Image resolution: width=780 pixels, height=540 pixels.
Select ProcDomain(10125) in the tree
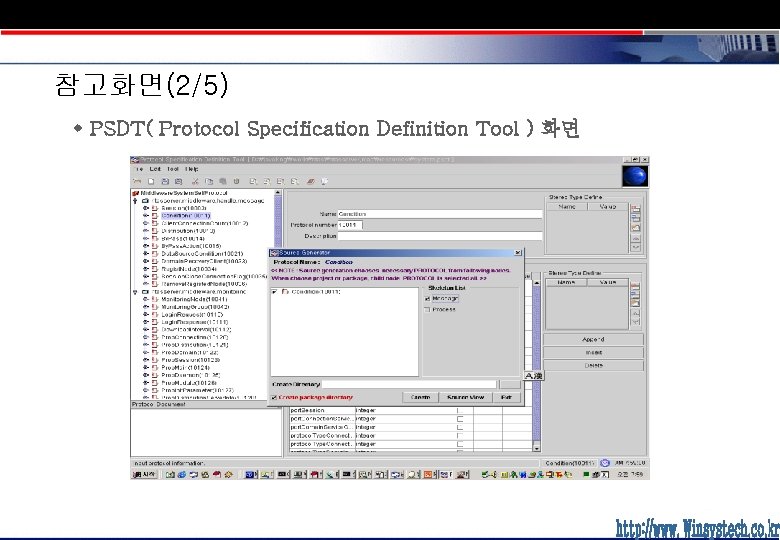pos(191,375)
